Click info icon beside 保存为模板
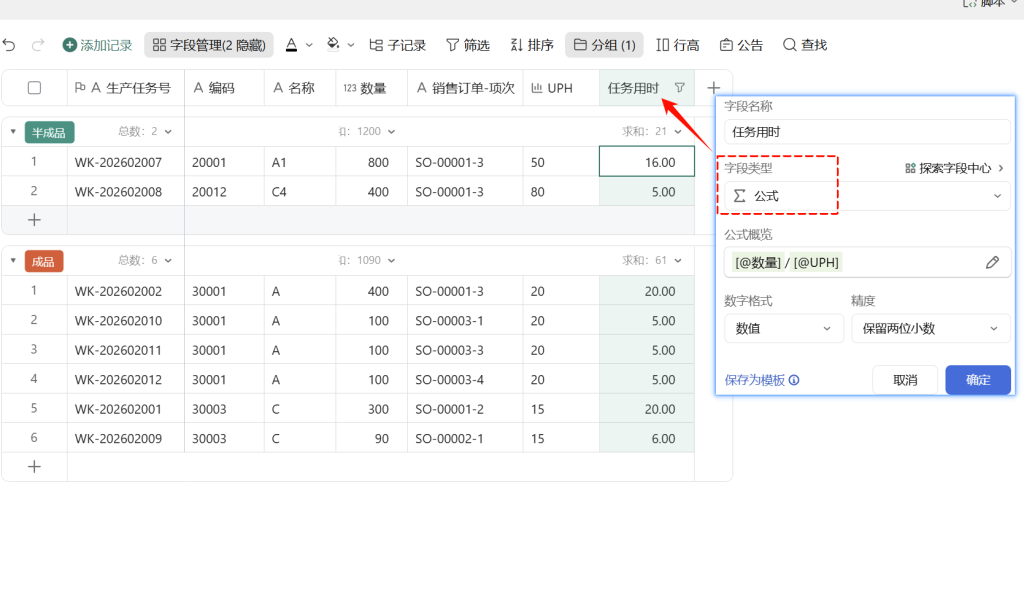The width and height of the screenshot is (1024, 604). (x=794, y=380)
